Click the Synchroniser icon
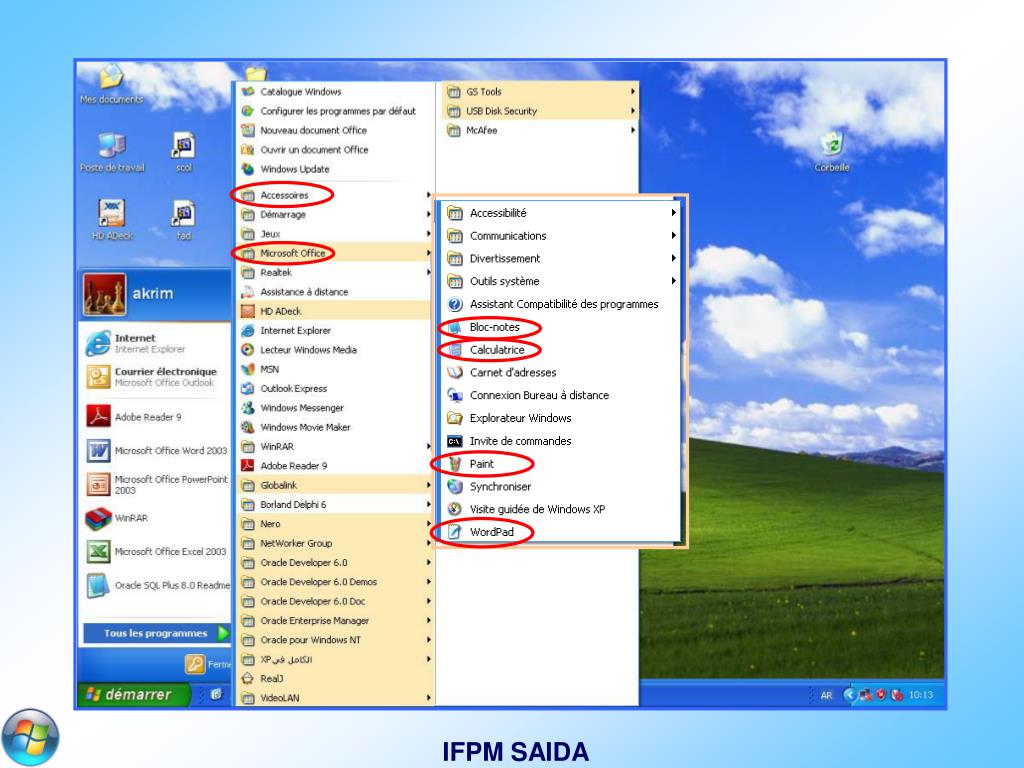Image resolution: width=1024 pixels, height=768 pixels. pos(455,487)
